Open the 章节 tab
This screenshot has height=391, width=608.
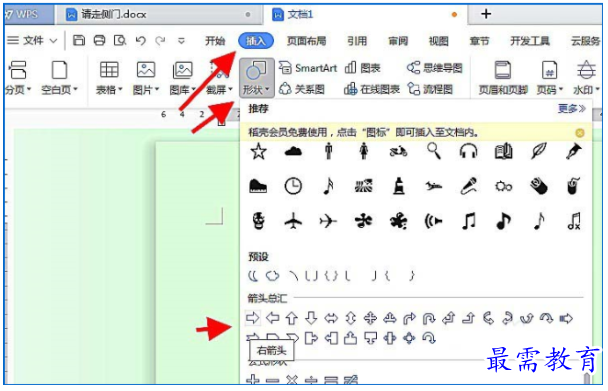[480, 41]
